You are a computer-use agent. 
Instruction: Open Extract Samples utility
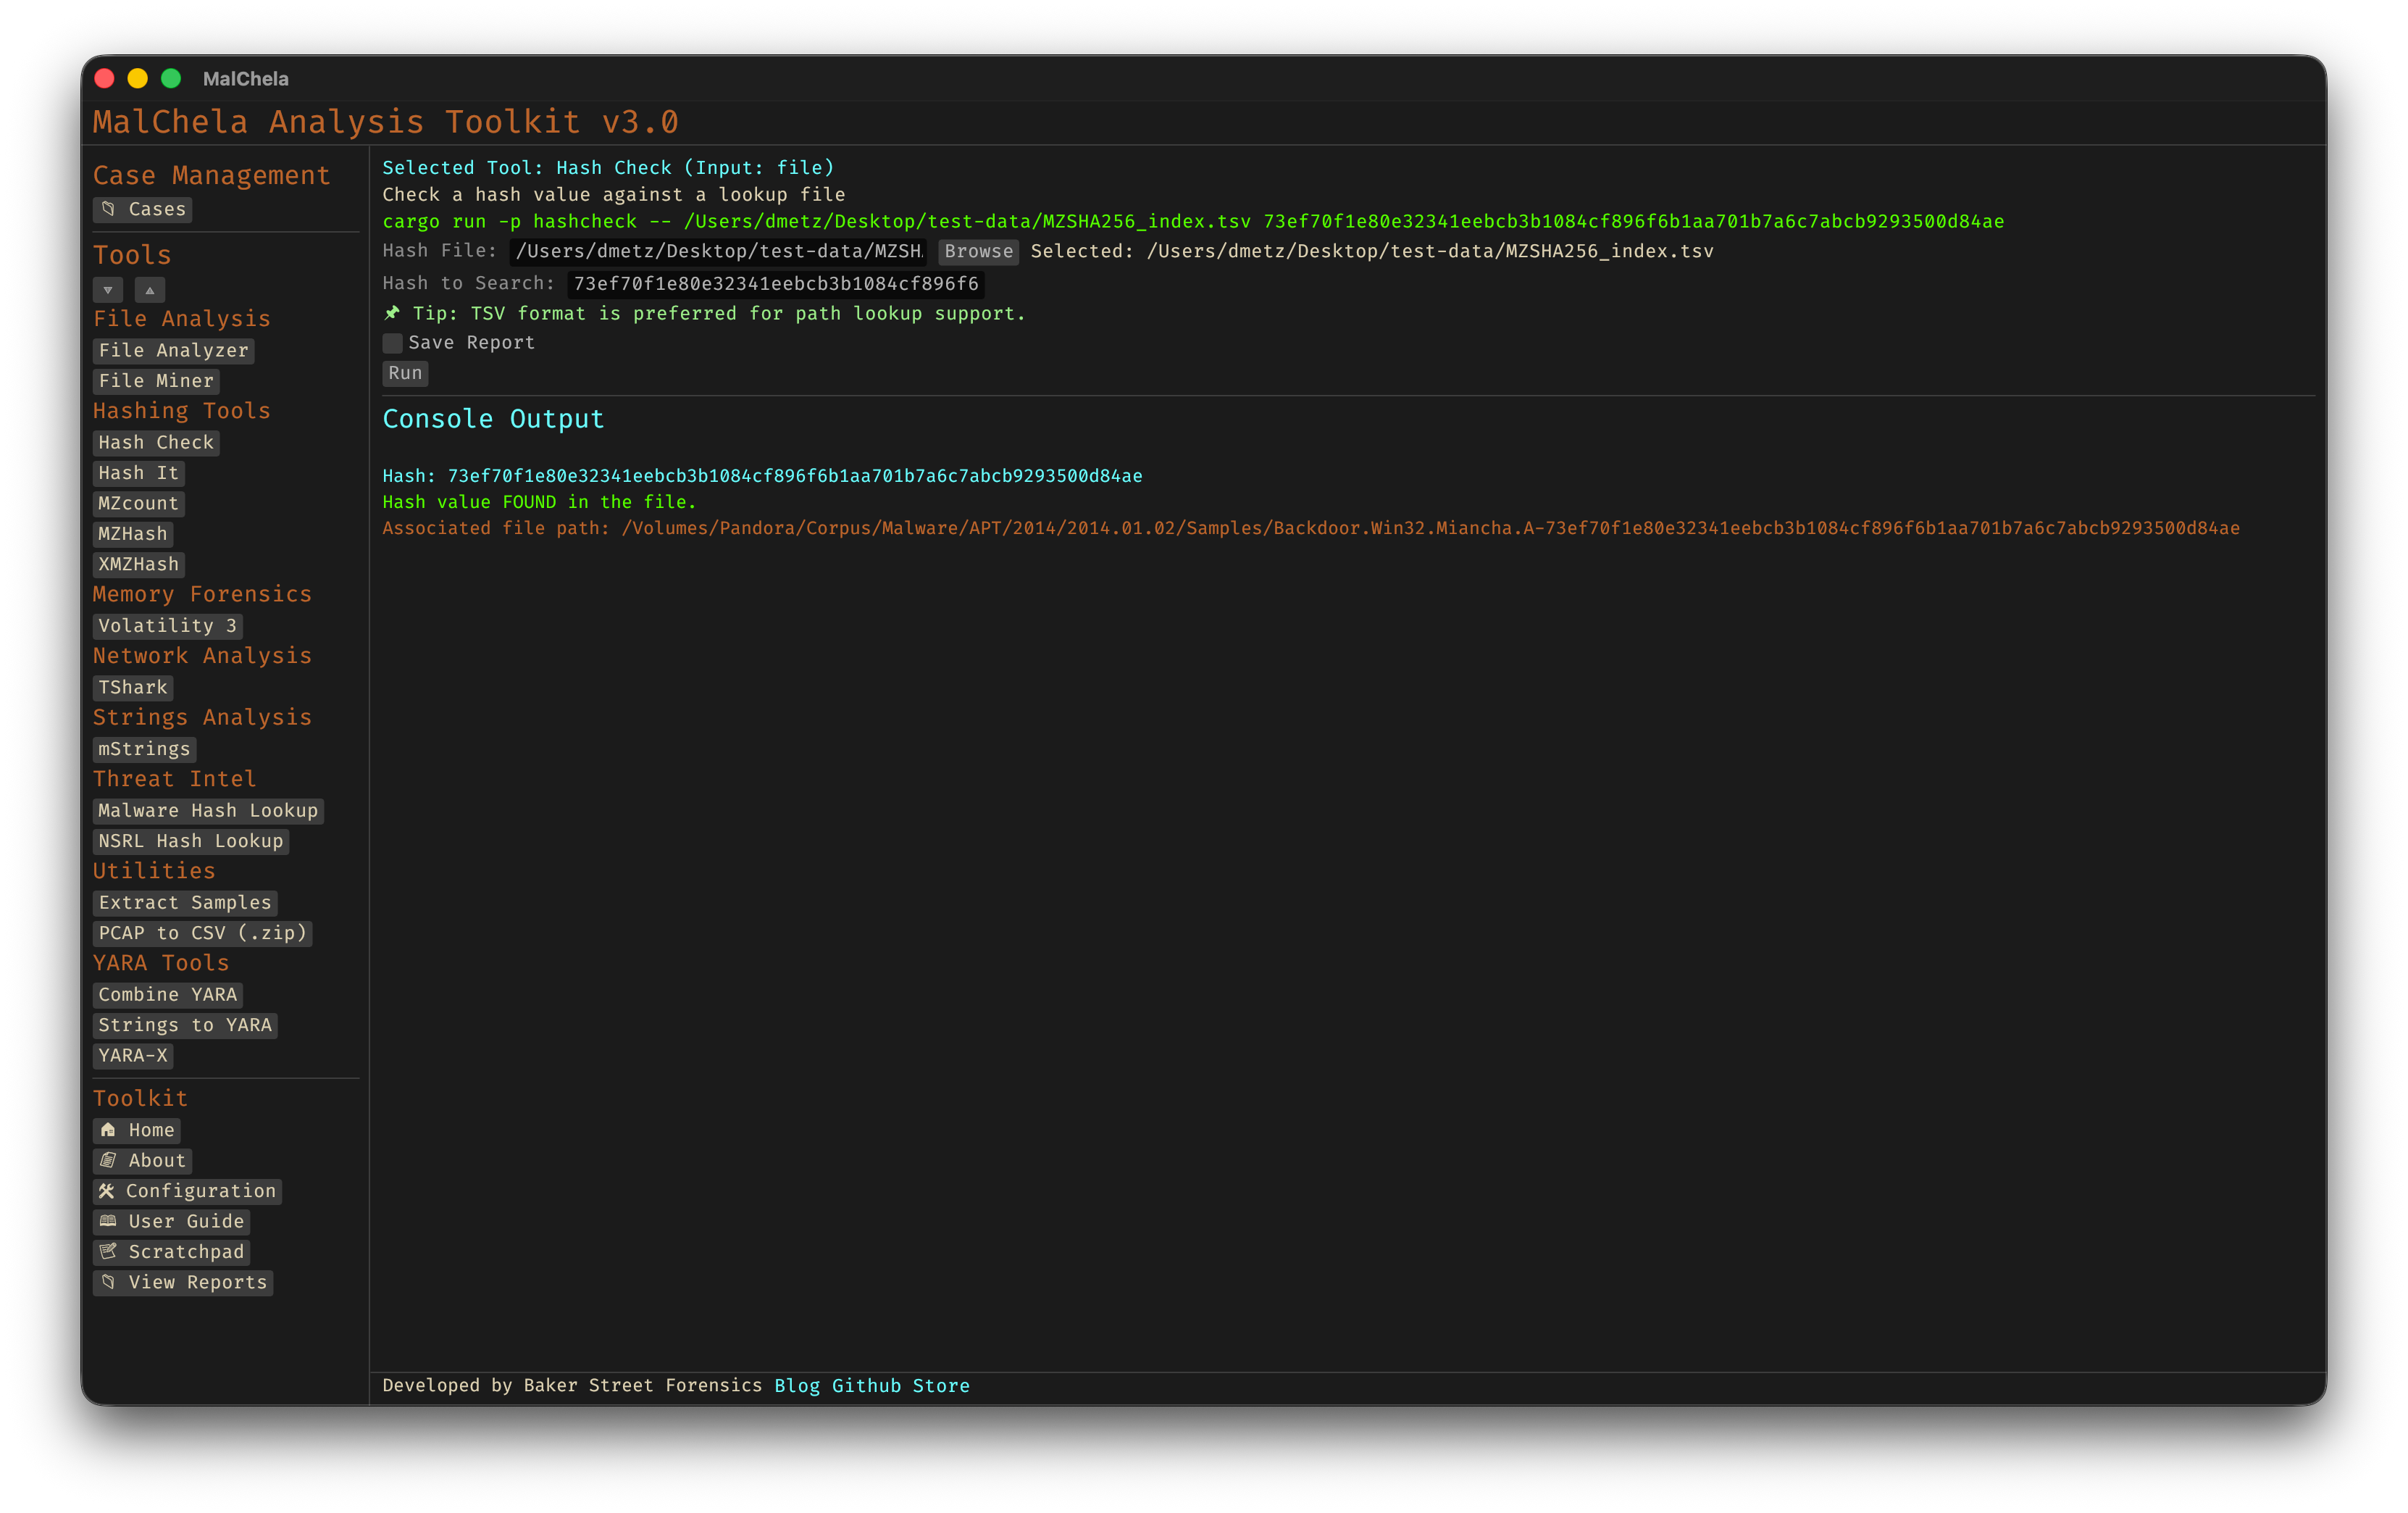pyautogui.click(x=185, y=903)
